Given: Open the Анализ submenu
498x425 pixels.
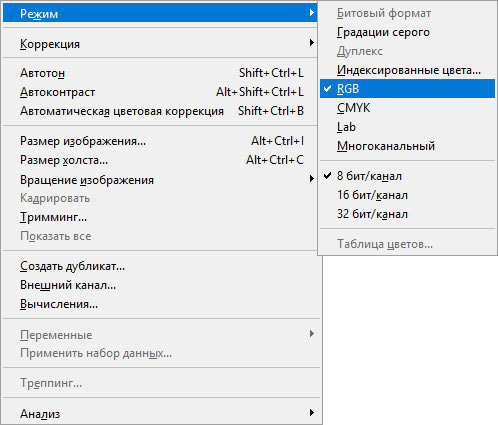Looking at the screenshot, I should [x=160, y=414].
